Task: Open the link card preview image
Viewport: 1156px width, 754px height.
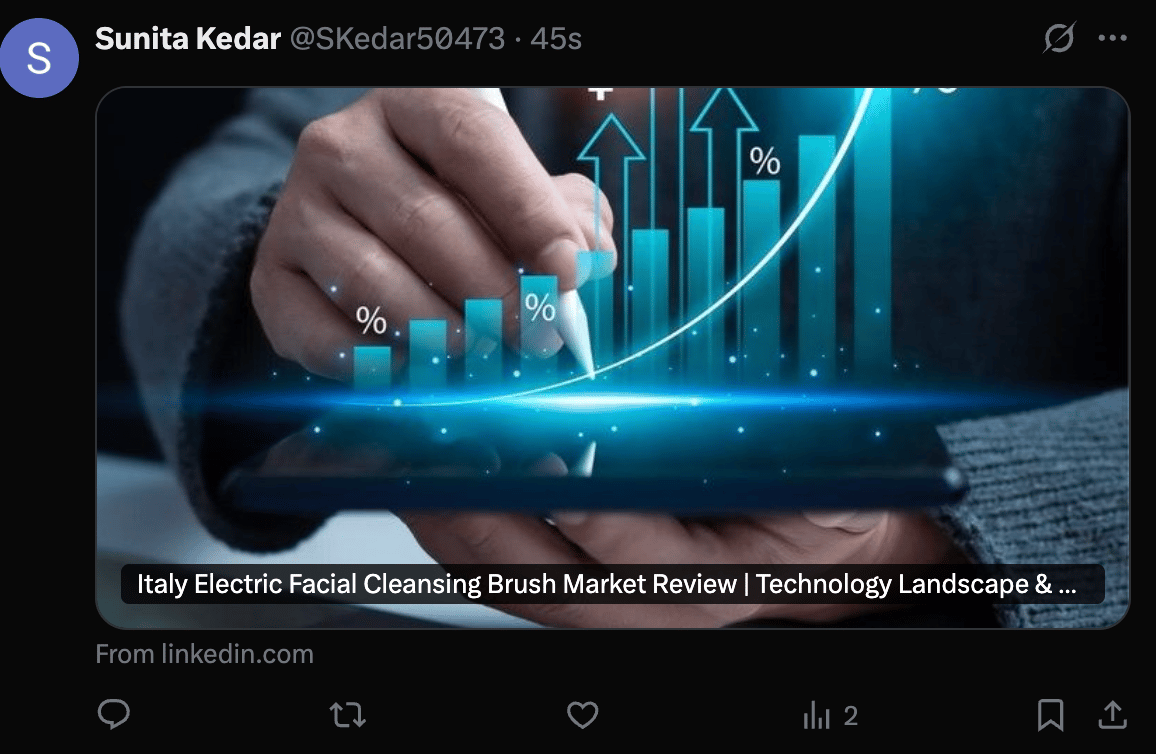Action: [x=613, y=357]
